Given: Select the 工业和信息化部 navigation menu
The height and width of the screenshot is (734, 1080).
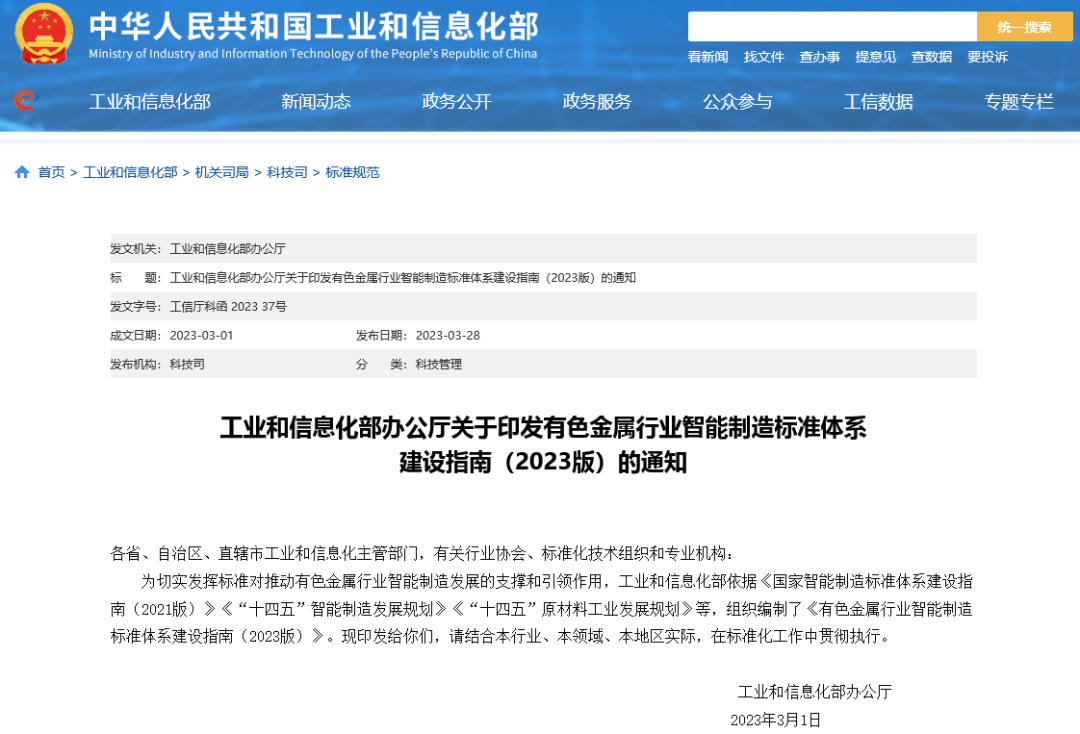Looking at the screenshot, I should coord(150,102).
